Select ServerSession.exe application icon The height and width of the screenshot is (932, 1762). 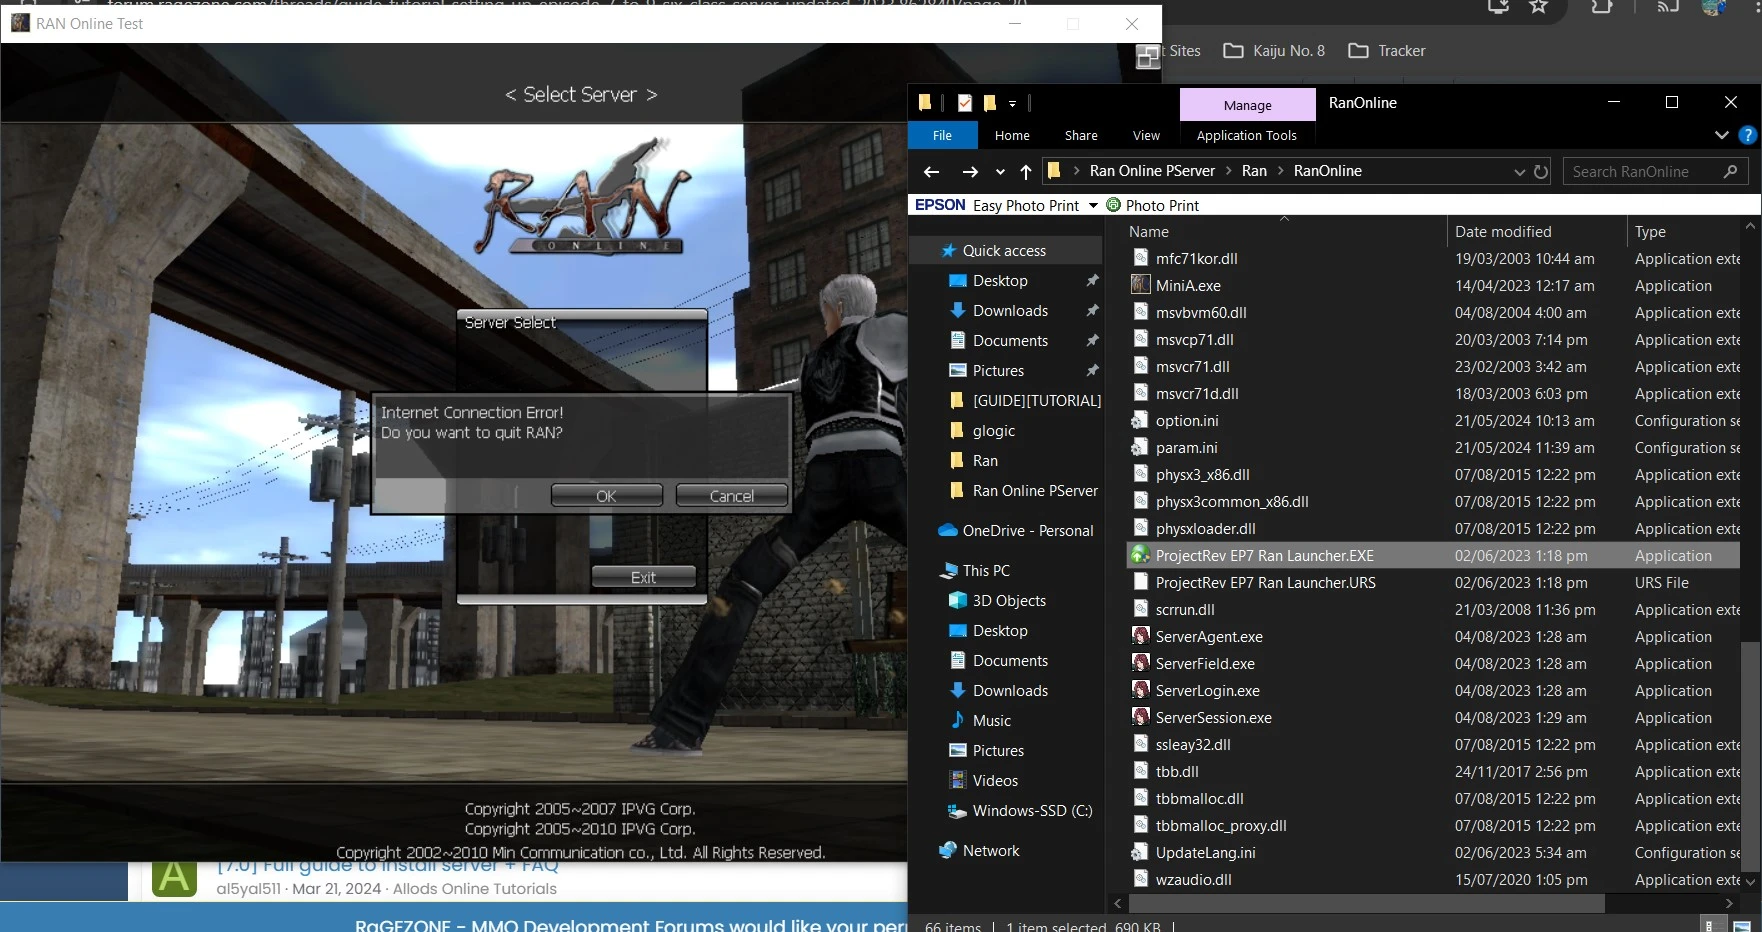[x=1140, y=717]
